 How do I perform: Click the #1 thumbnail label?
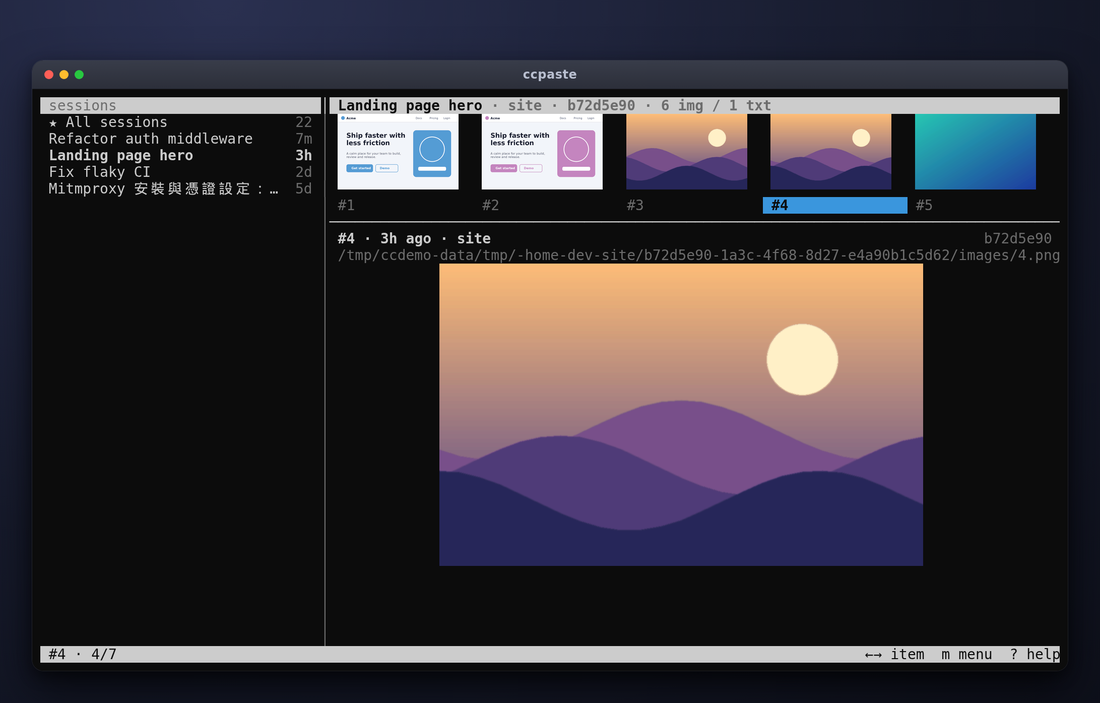pyautogui.click(x=346, y=206)
